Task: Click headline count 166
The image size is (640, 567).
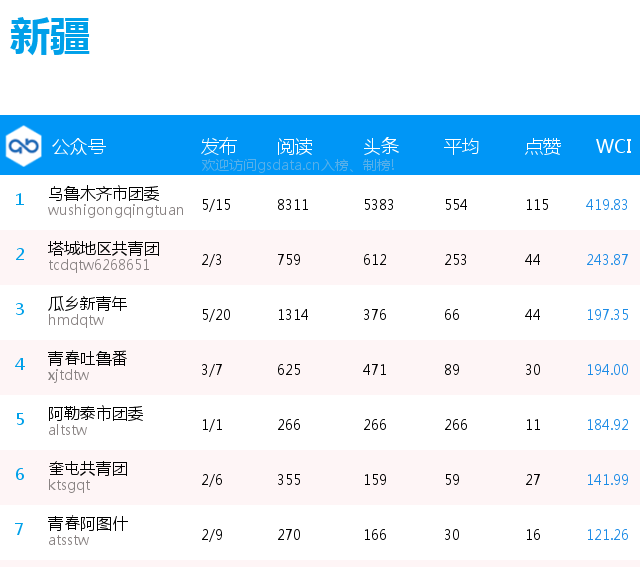Action: (375, 535)
